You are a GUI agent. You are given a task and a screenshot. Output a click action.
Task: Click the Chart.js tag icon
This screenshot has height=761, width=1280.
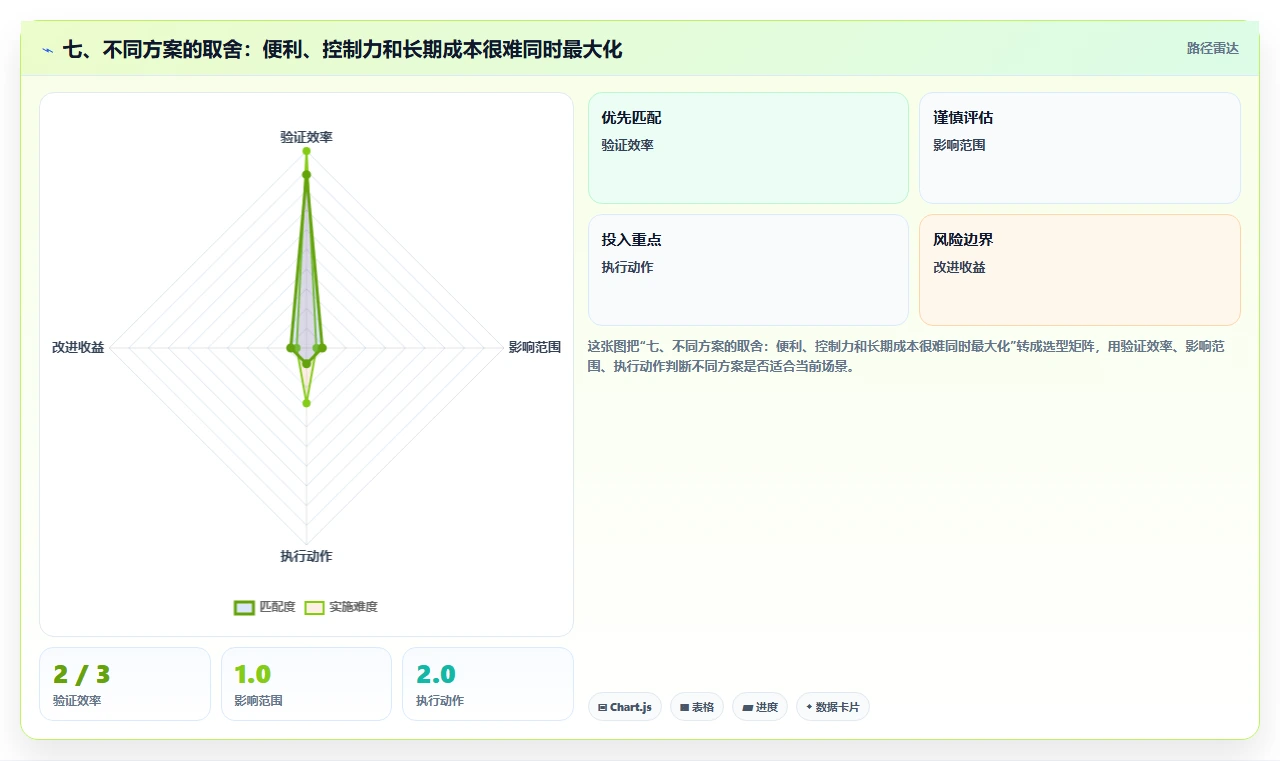pyautogui.click(x=602, y=707)
